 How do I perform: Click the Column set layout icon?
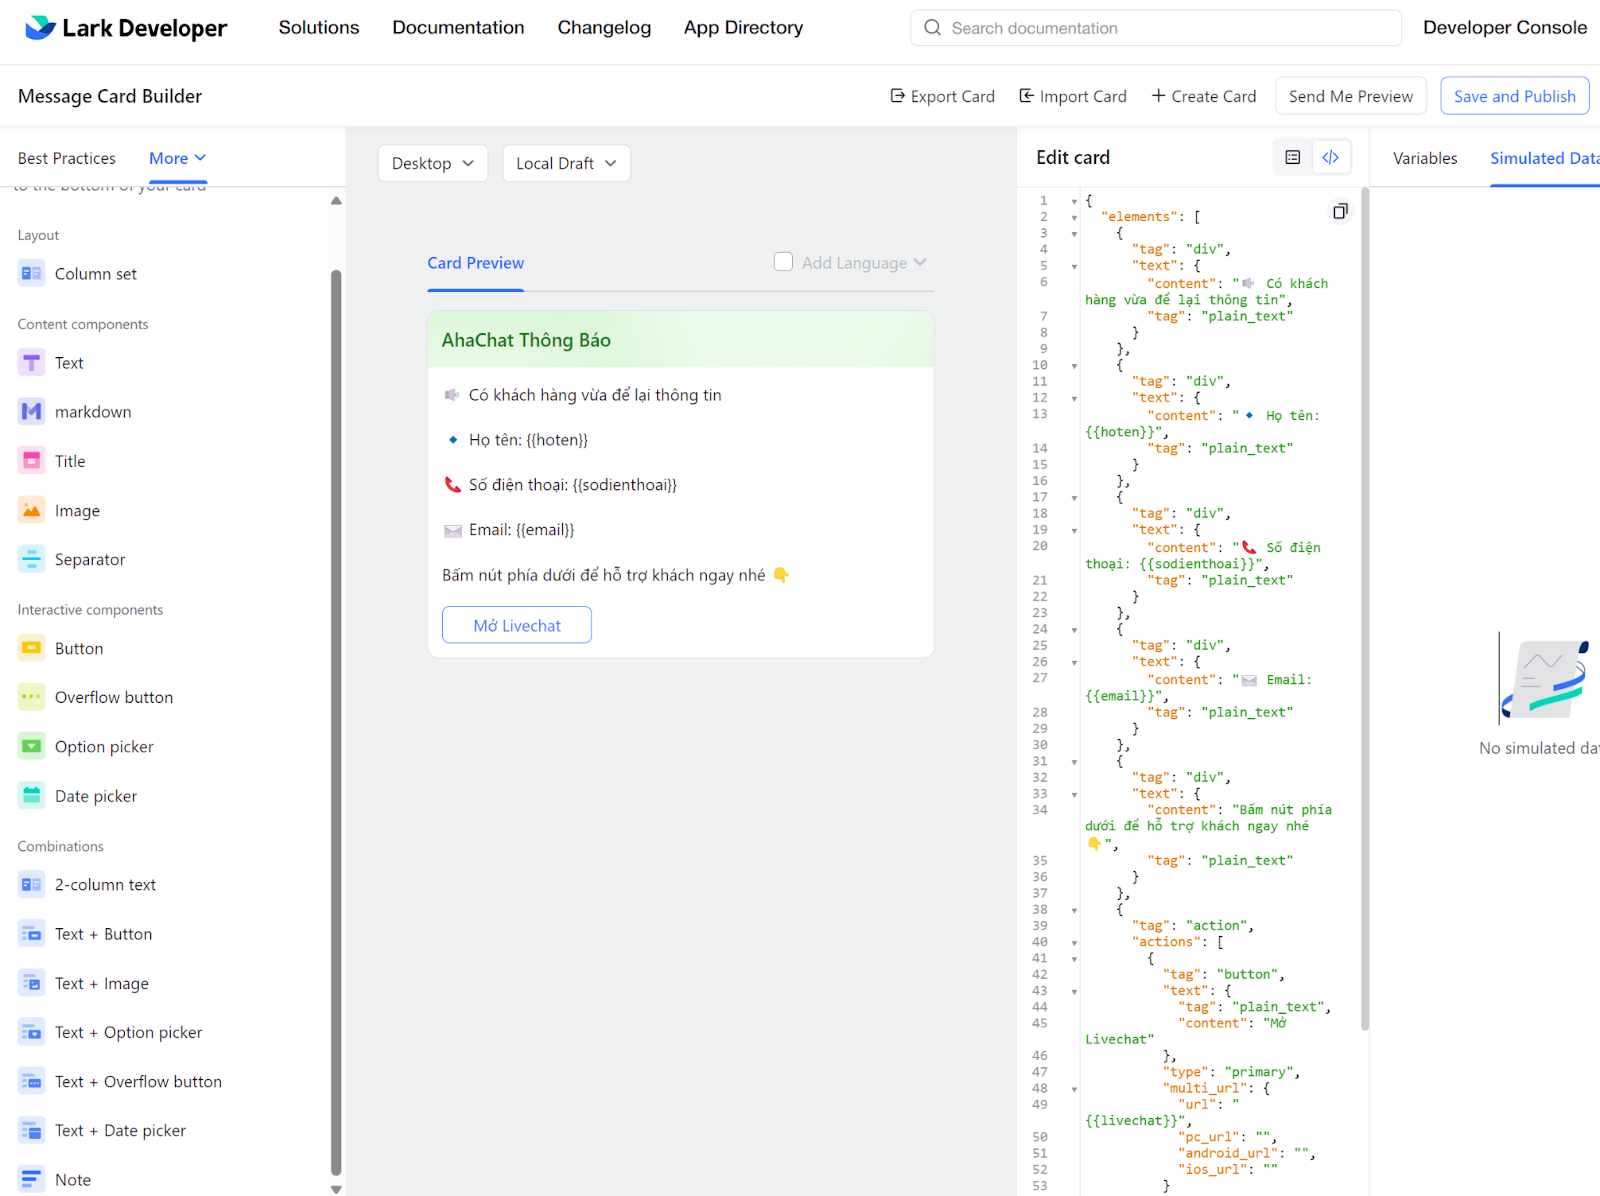32,274
